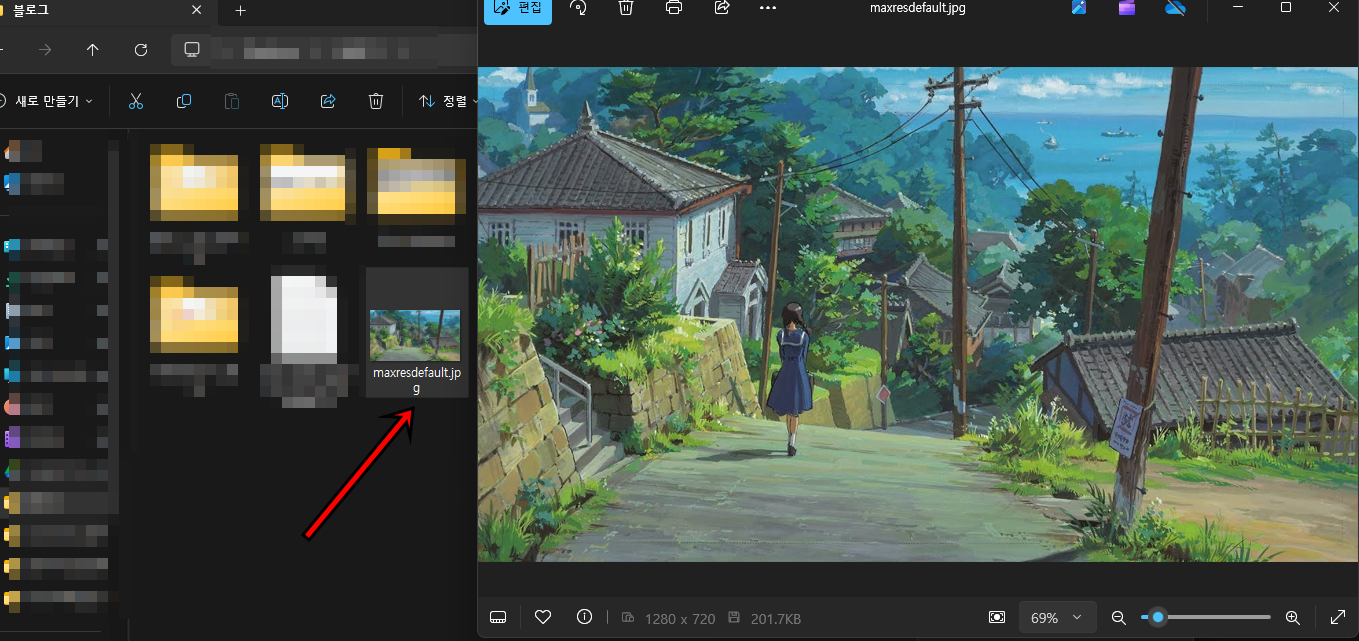Click the 편집 (Edit) button in Photos

pyautogui.click(x=518, y=8)
